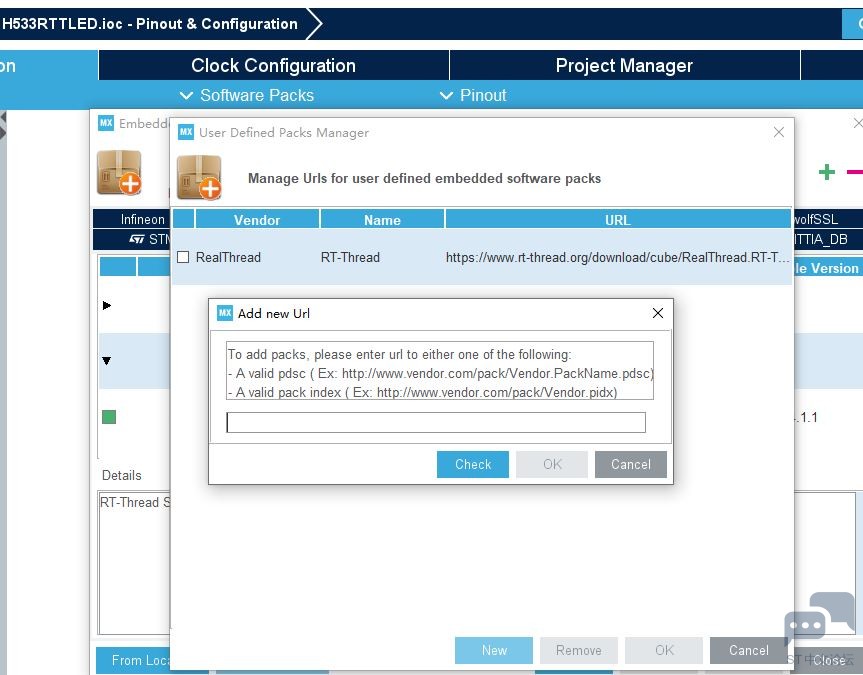Tick the RealThread row checkbox
Viewport: 863px width, 675px height.
[183, 257]
